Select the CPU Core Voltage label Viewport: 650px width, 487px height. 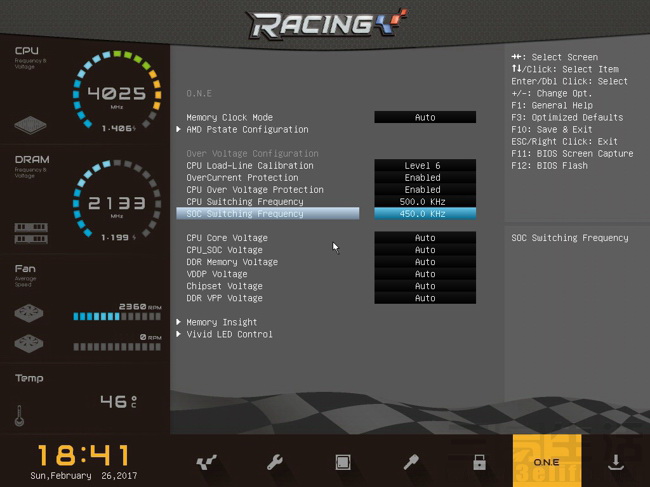tap(227, 238)
